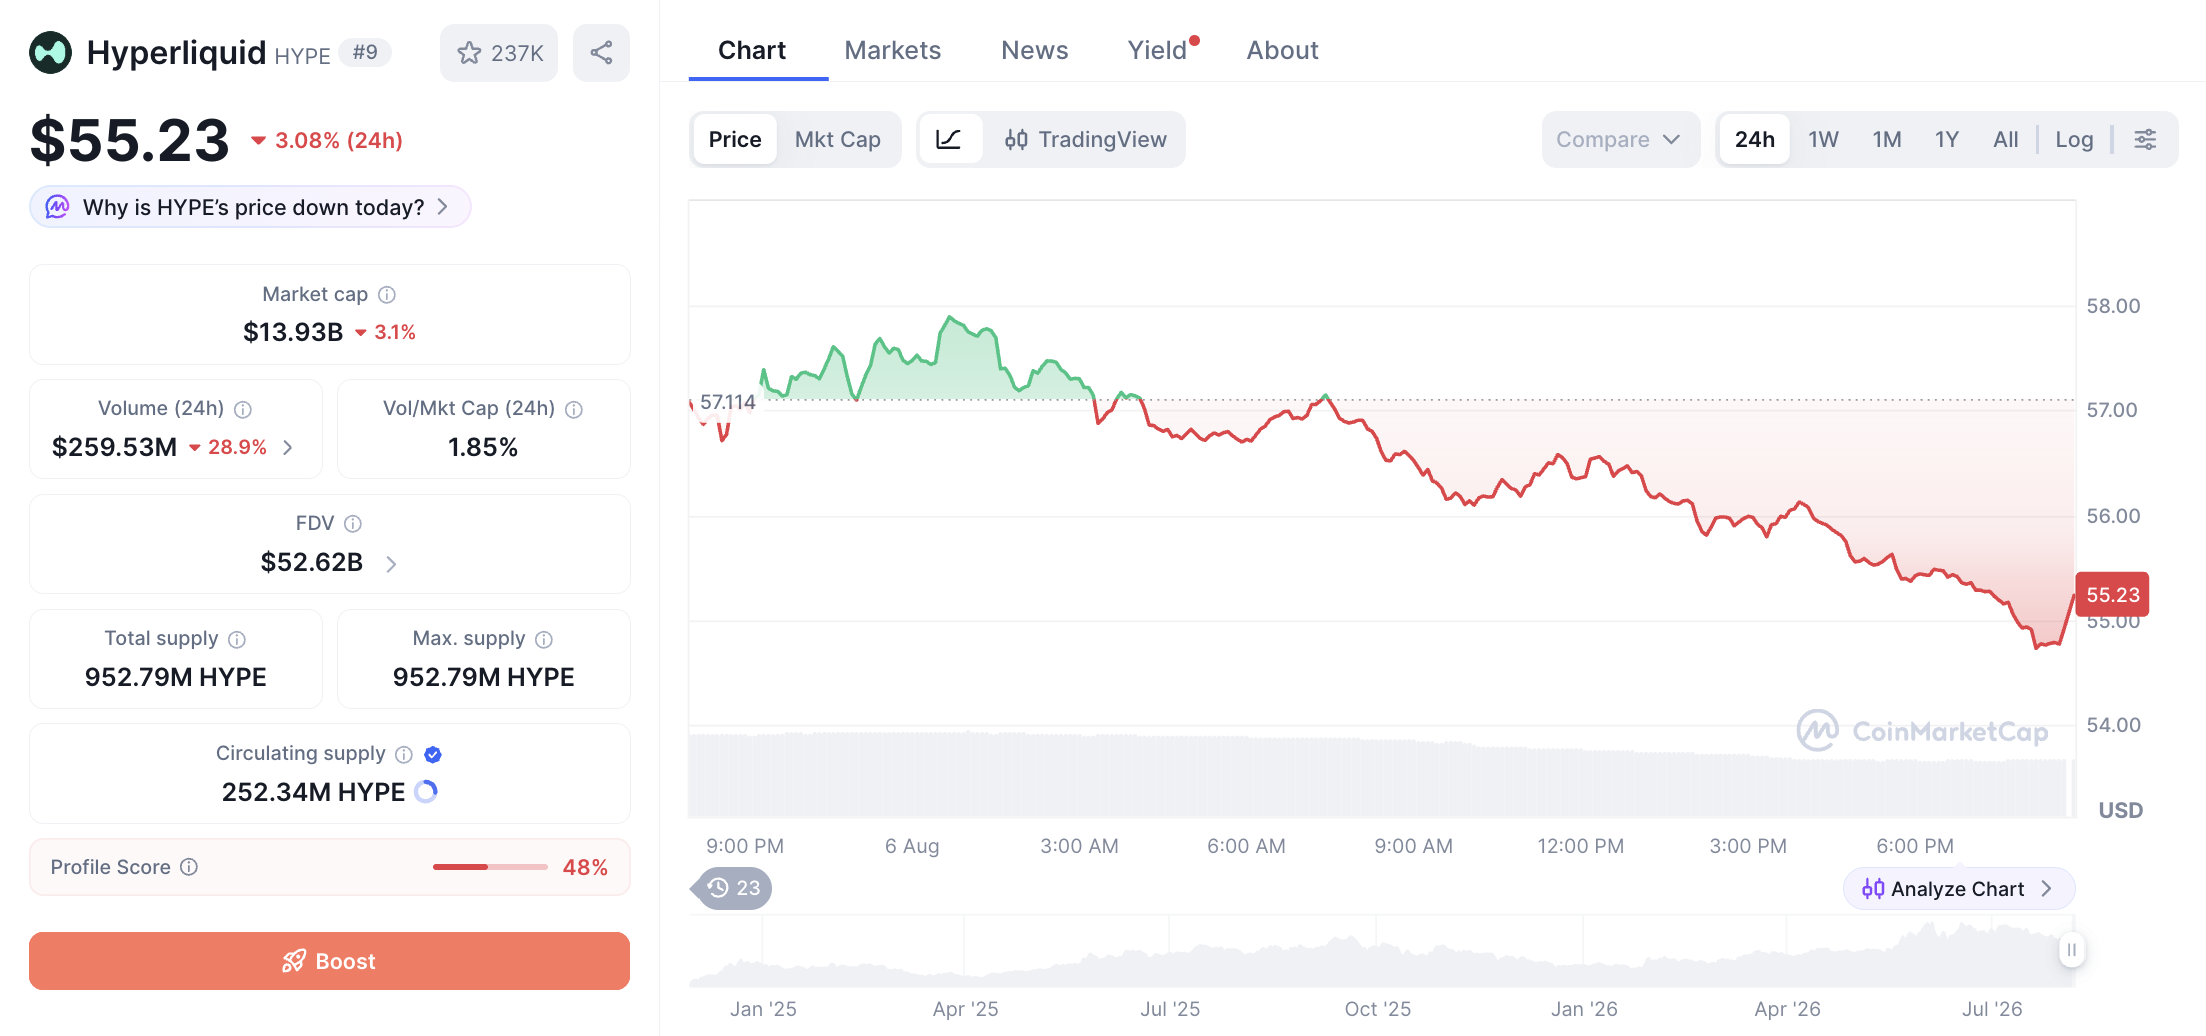Click the Market cap info icon
Image resolution: width=2206 pixels, height=1036 pixels.
(387, 295)
